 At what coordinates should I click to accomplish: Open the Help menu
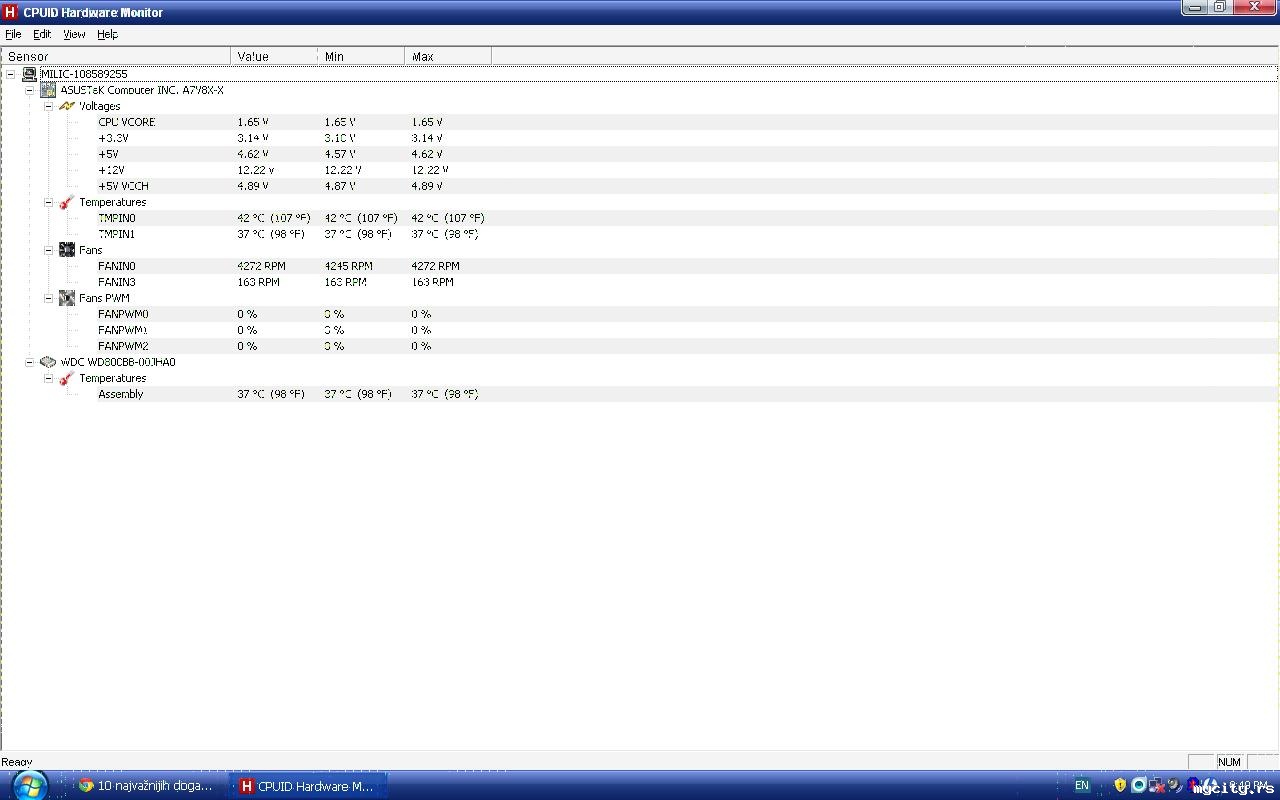click(x=107, y=34)
